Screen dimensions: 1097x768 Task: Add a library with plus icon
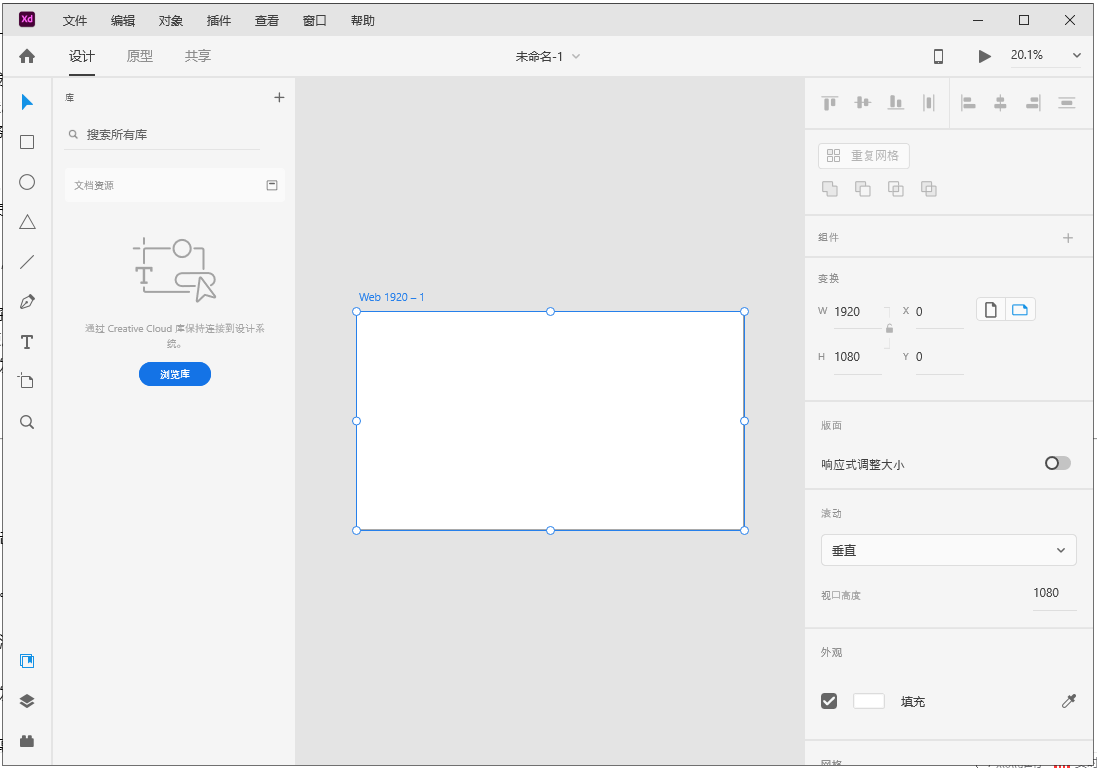coord(279,97)
